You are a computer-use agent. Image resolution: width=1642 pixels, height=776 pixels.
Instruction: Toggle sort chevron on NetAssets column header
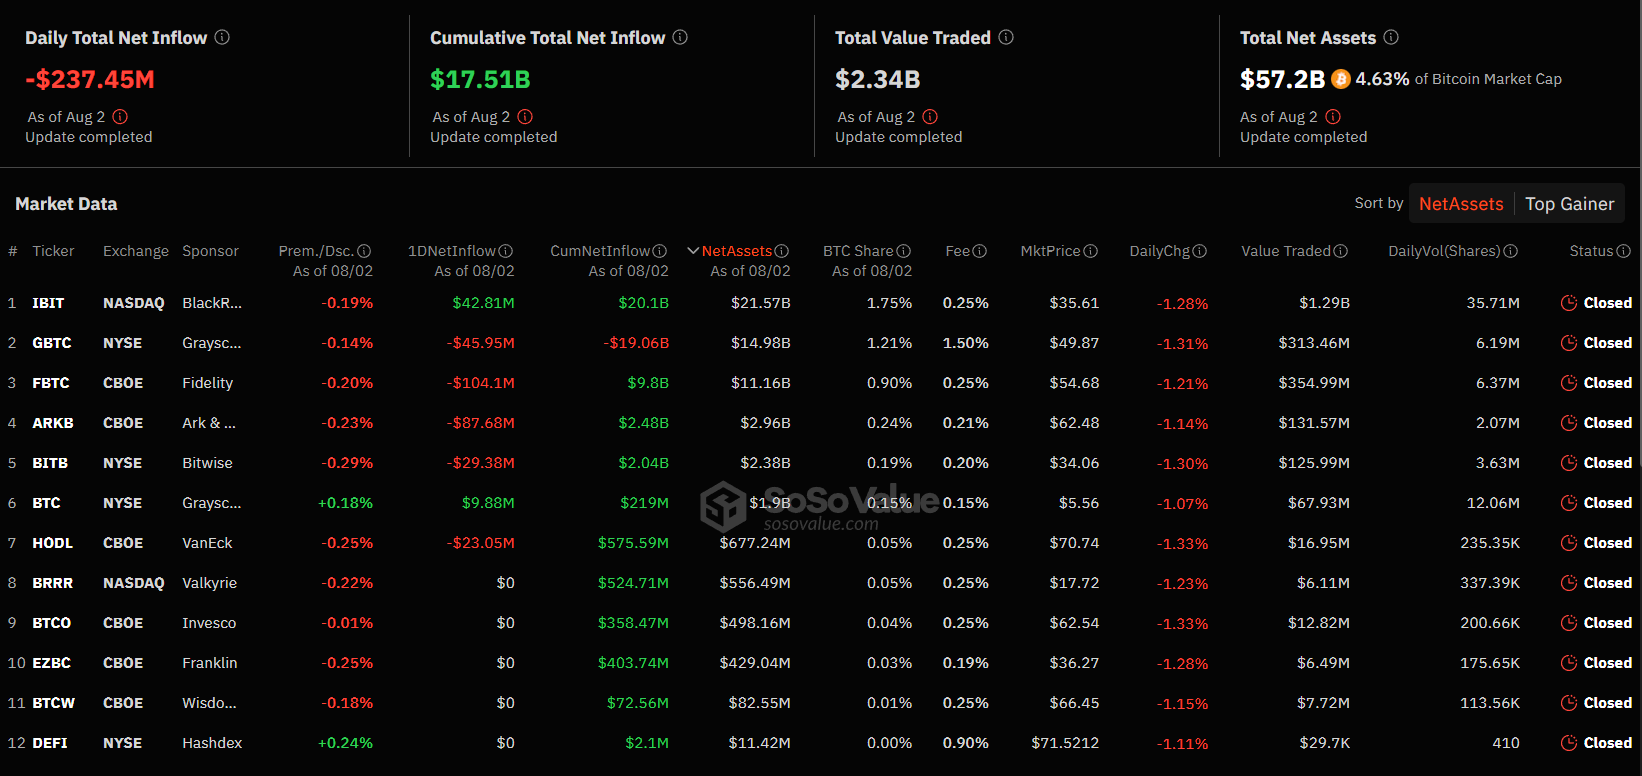[693, 251]
